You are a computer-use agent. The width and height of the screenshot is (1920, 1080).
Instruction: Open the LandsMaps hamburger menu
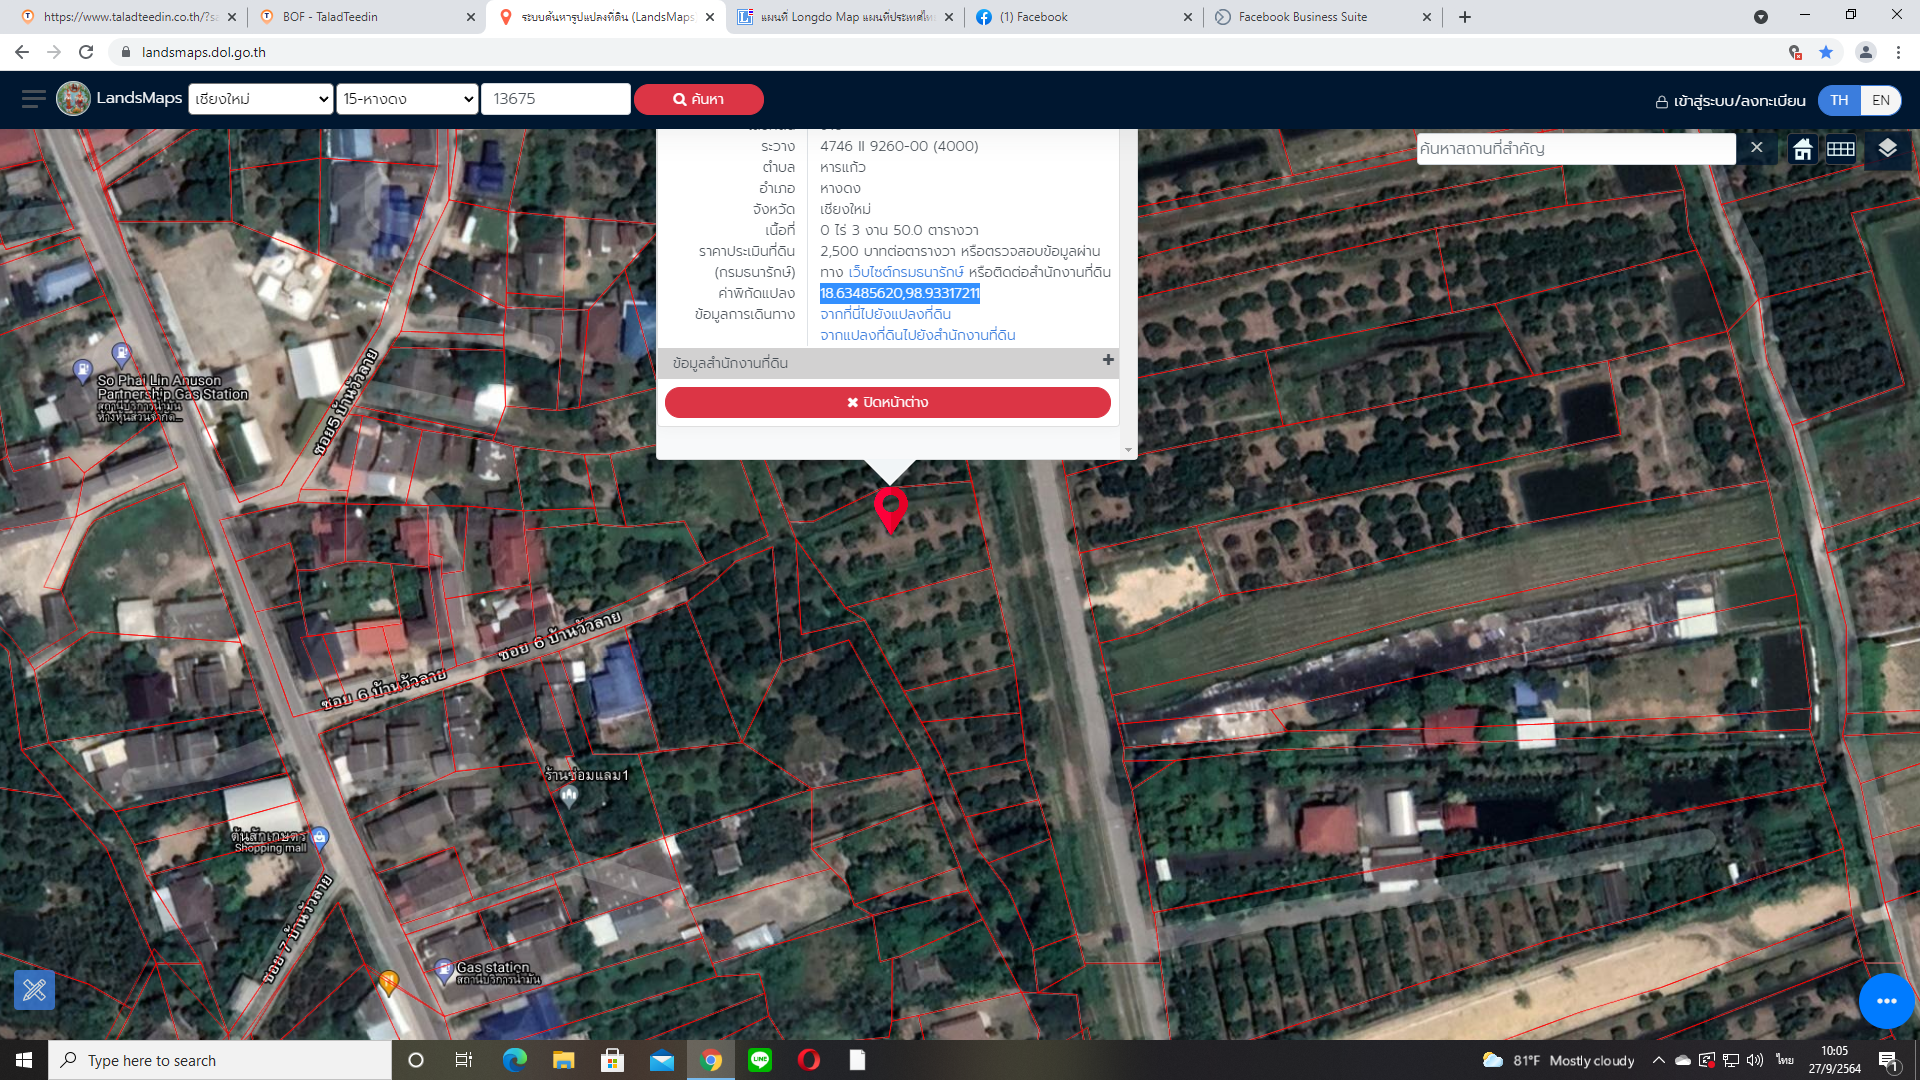coord(33,98)
